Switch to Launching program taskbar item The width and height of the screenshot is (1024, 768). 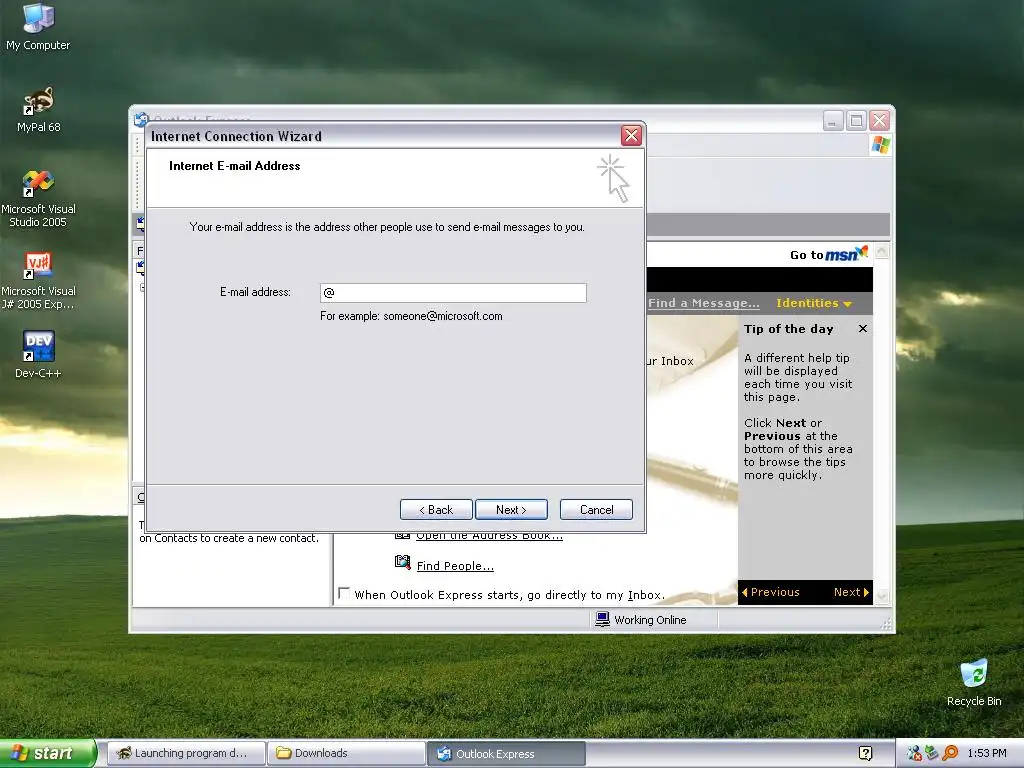point(186,754)
